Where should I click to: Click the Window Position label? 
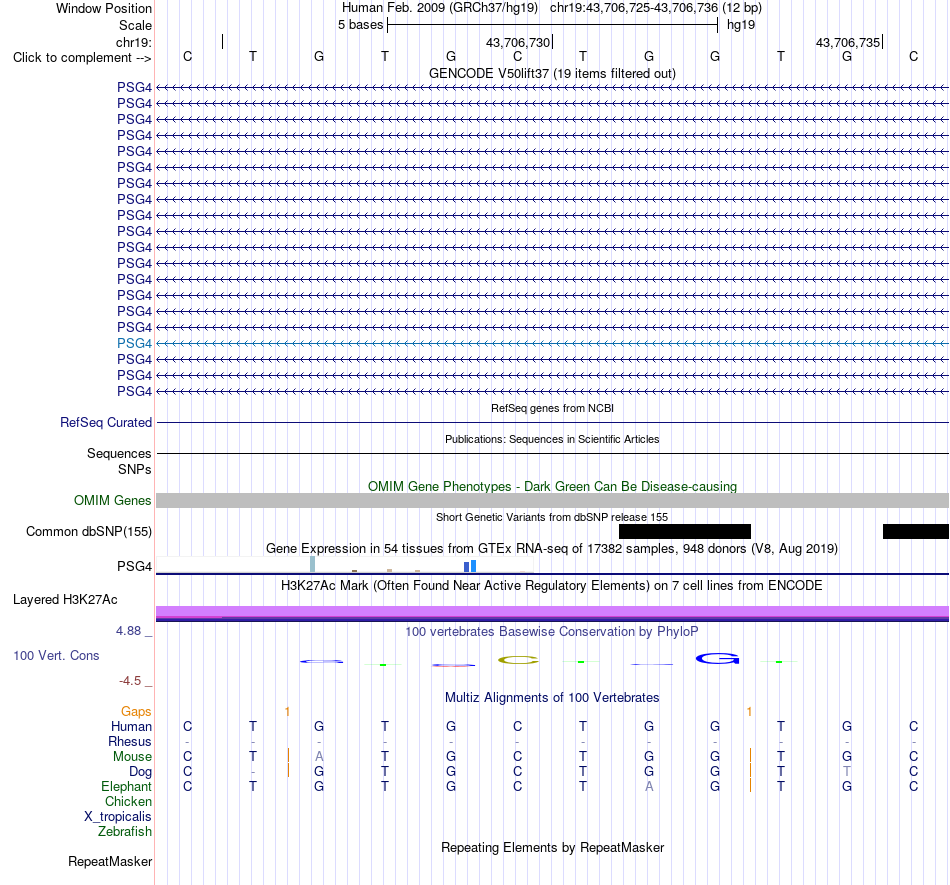click(x=104, y=8)
